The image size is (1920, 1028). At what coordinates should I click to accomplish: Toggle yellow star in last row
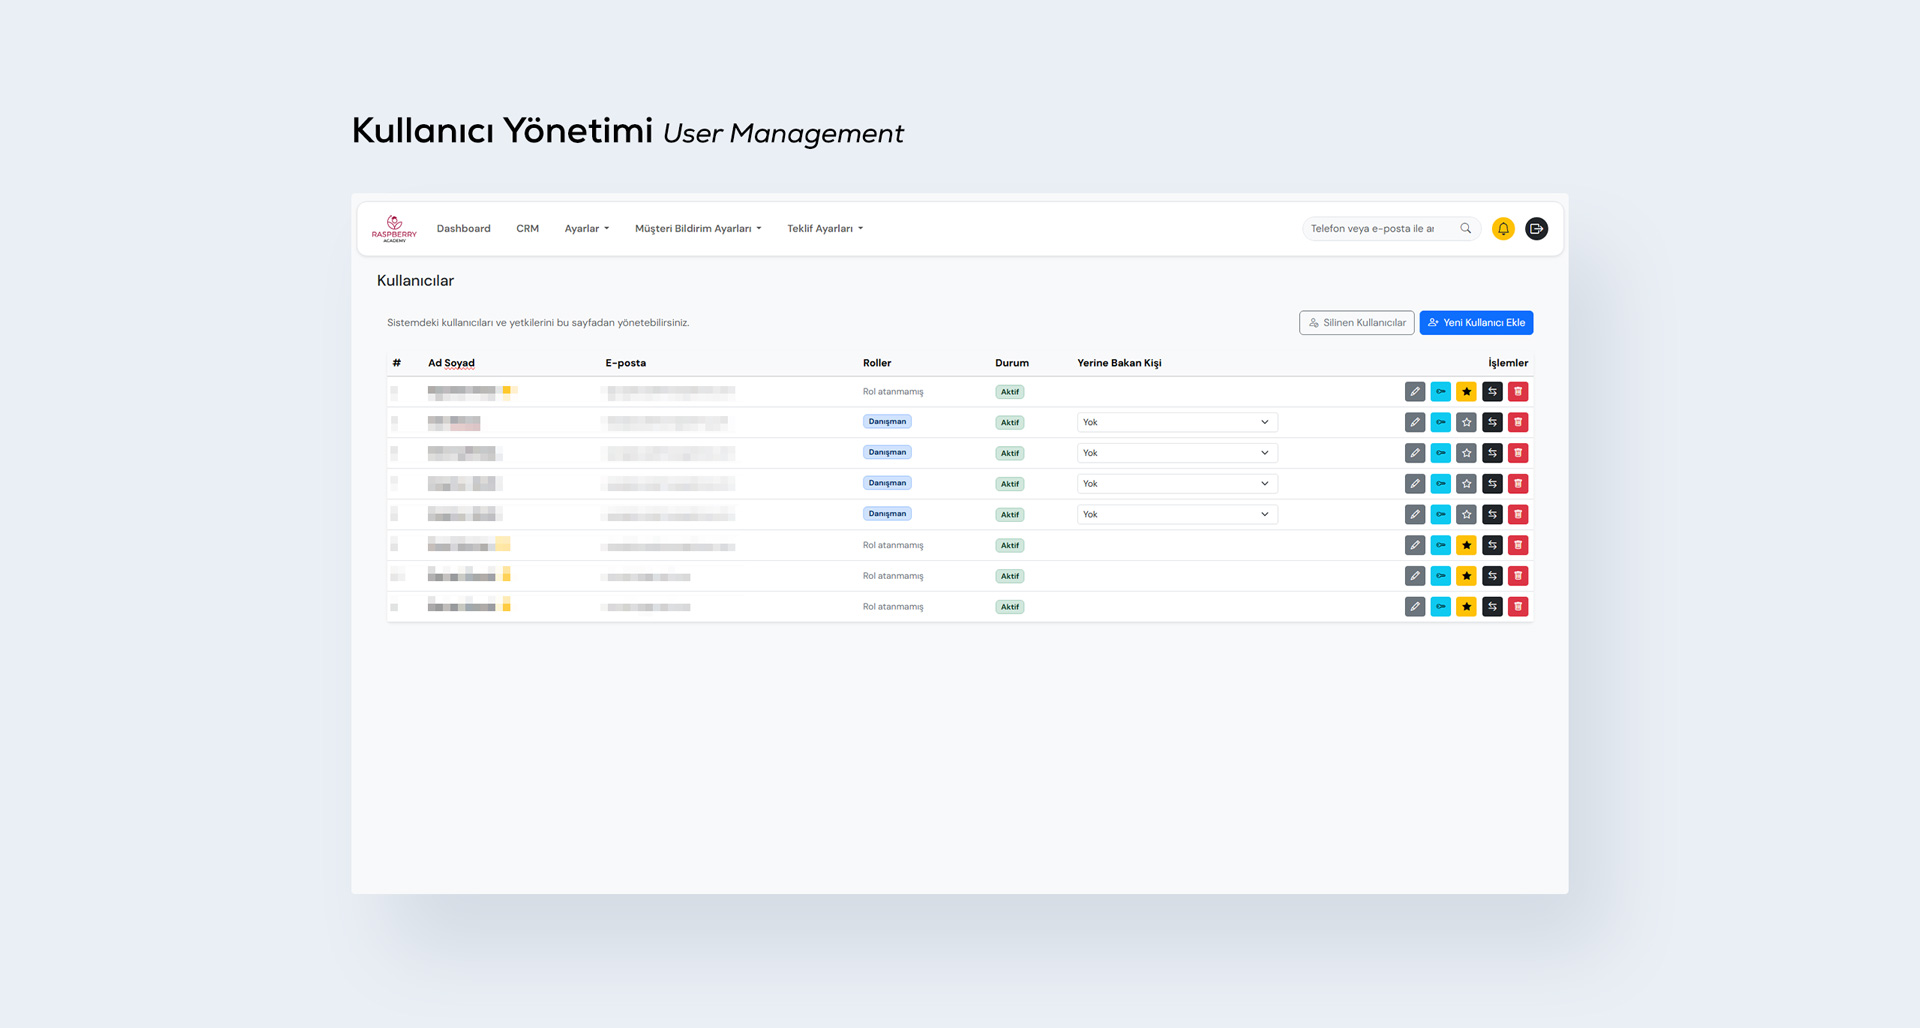click(1466, 607)
